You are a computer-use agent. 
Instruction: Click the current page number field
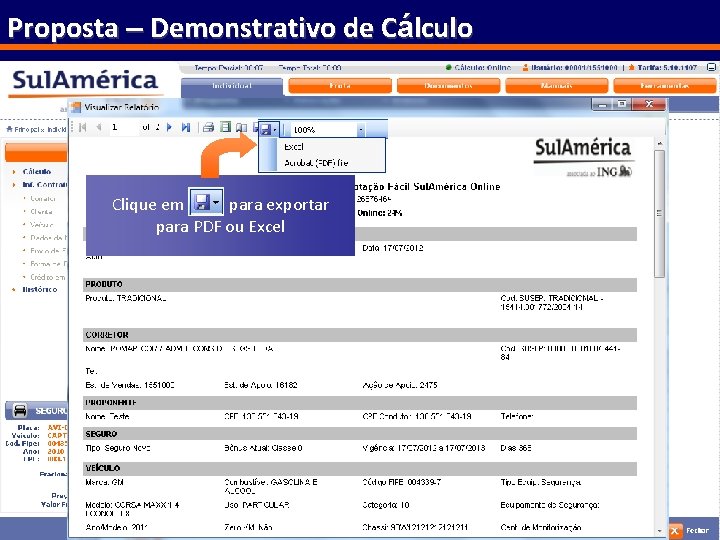[123, 127]
